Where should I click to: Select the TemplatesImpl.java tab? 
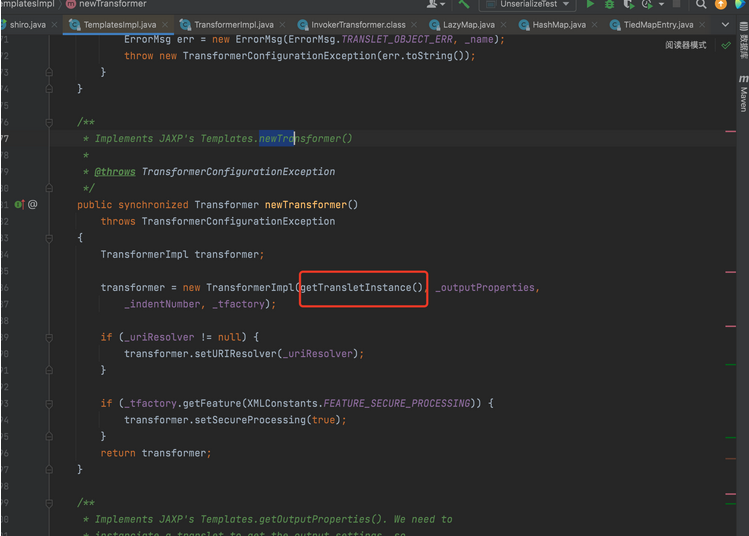point(119,24)
